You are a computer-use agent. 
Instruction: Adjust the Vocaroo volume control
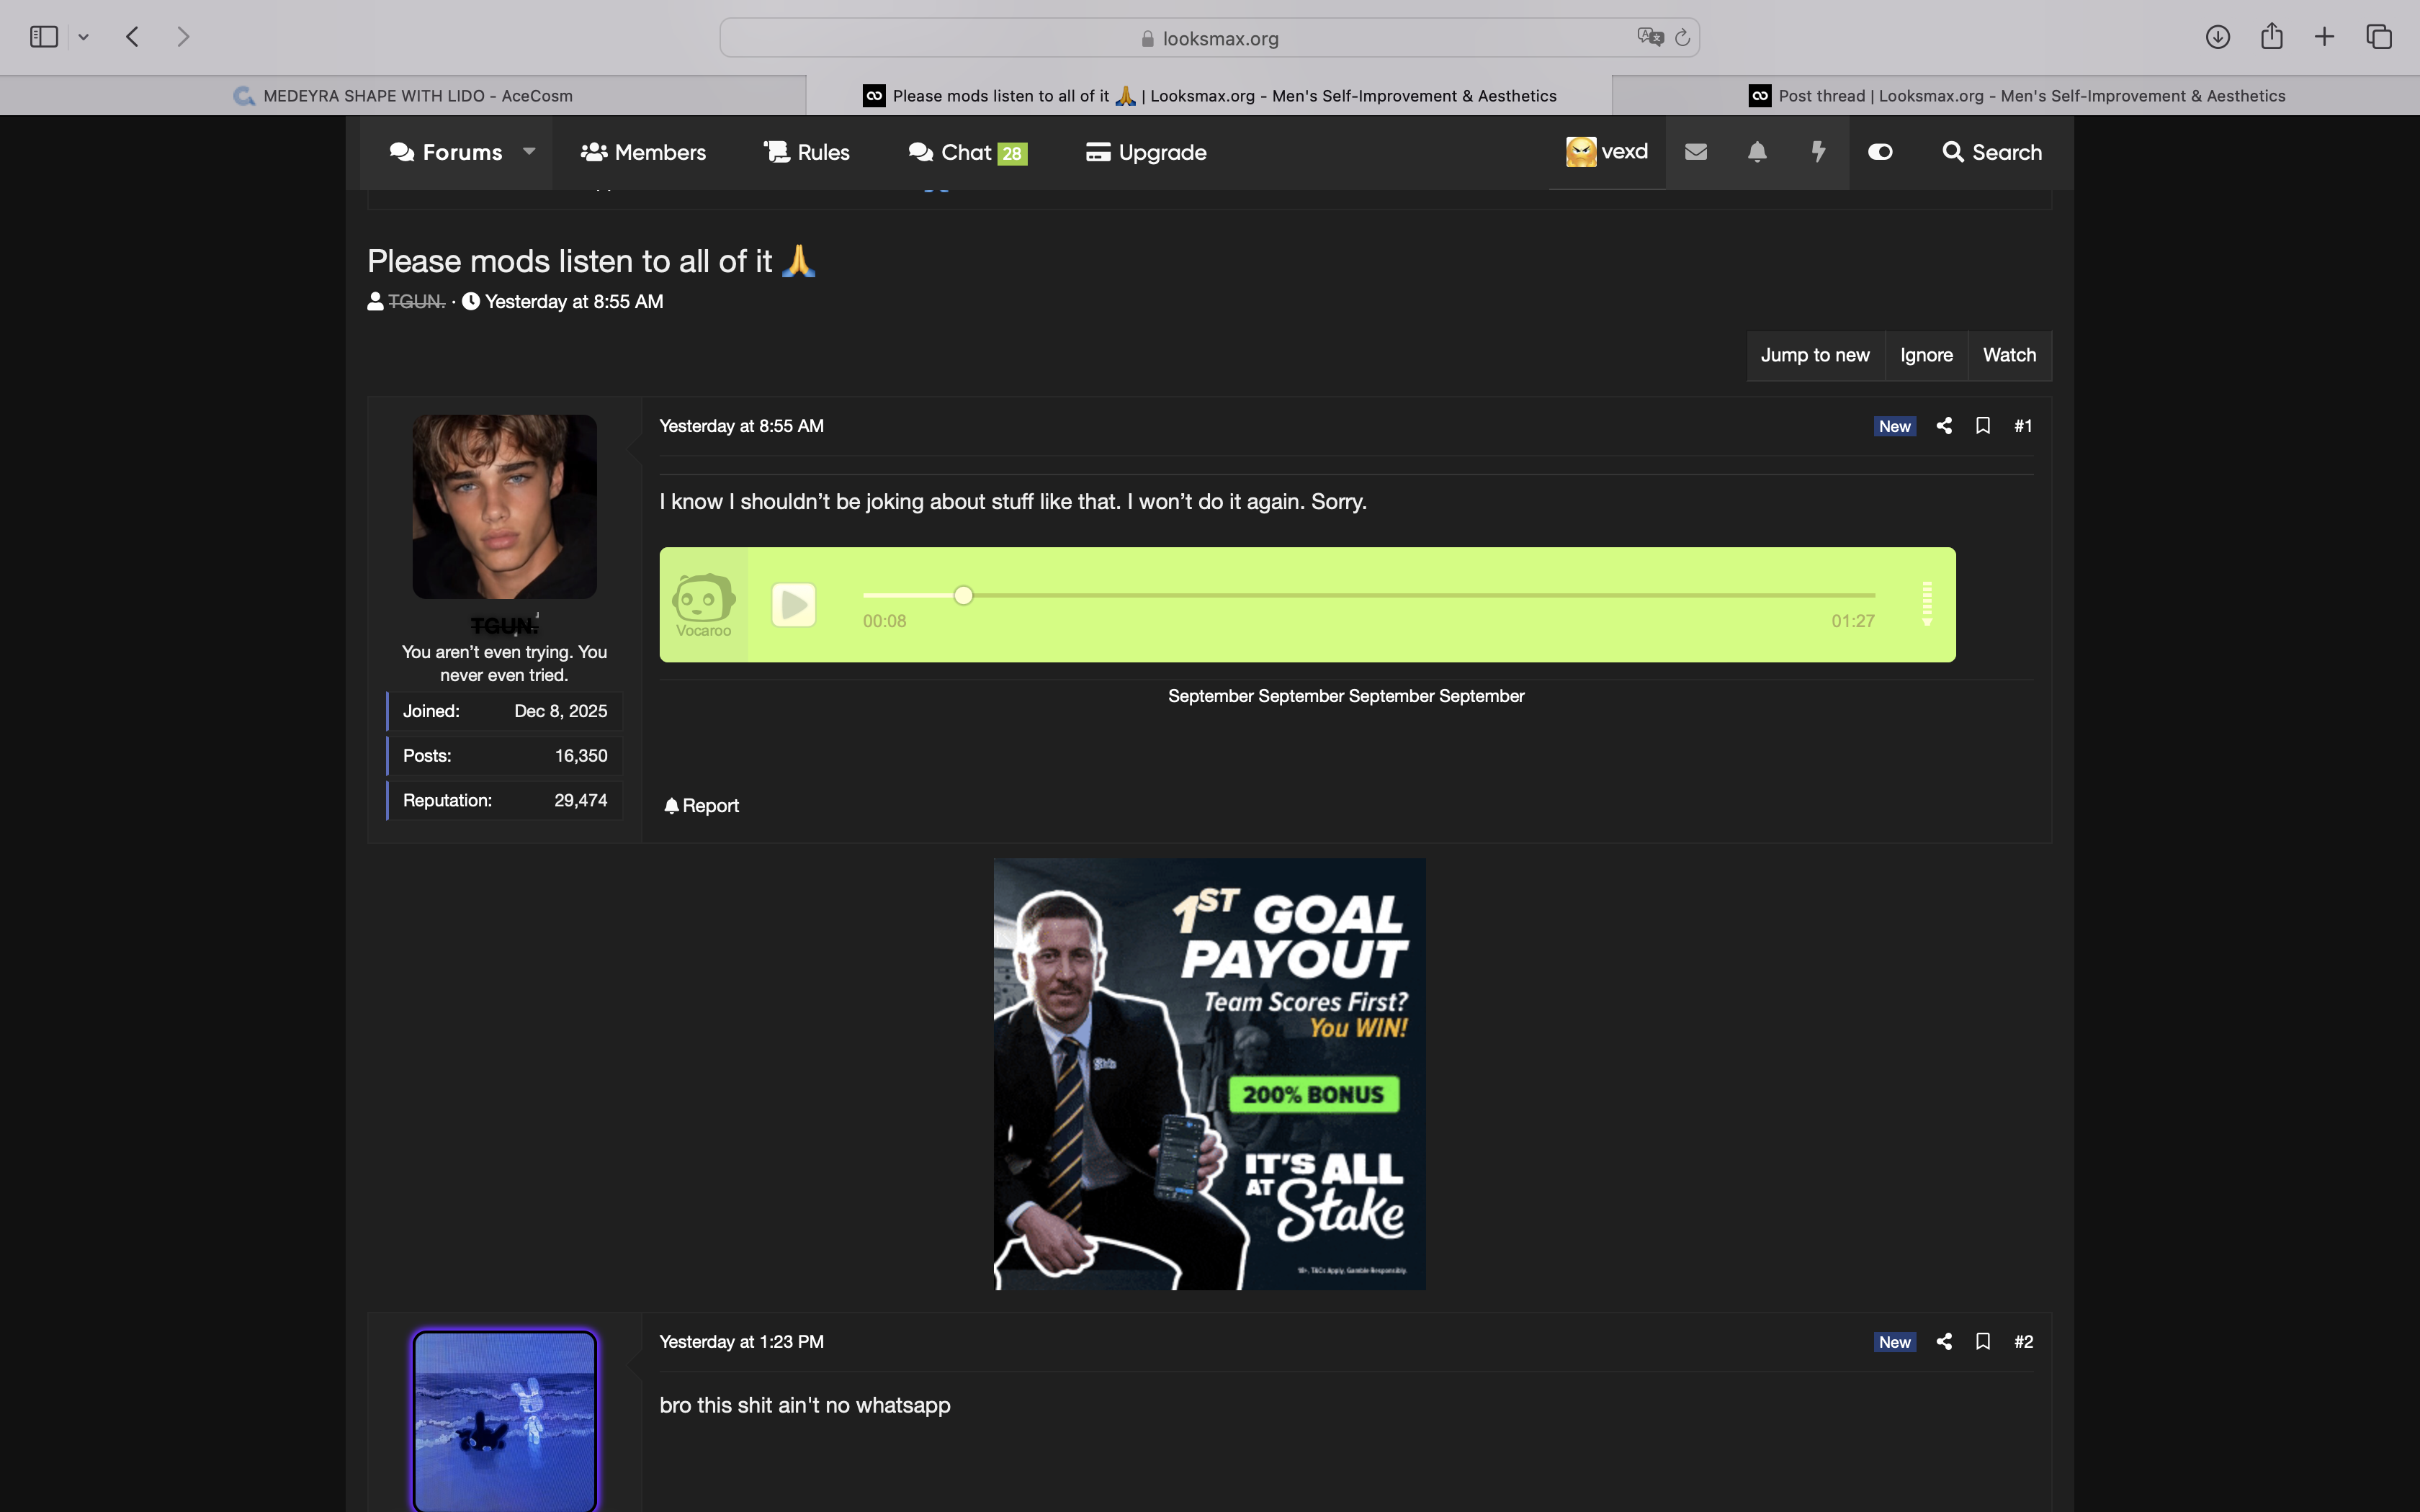click(1927, 604)
